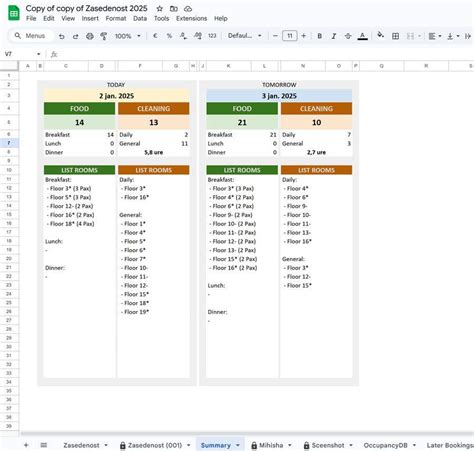The height and width of the screenshot is (451, 474).
Task: Open the text color picker
Action: click(x=362, y=36)
